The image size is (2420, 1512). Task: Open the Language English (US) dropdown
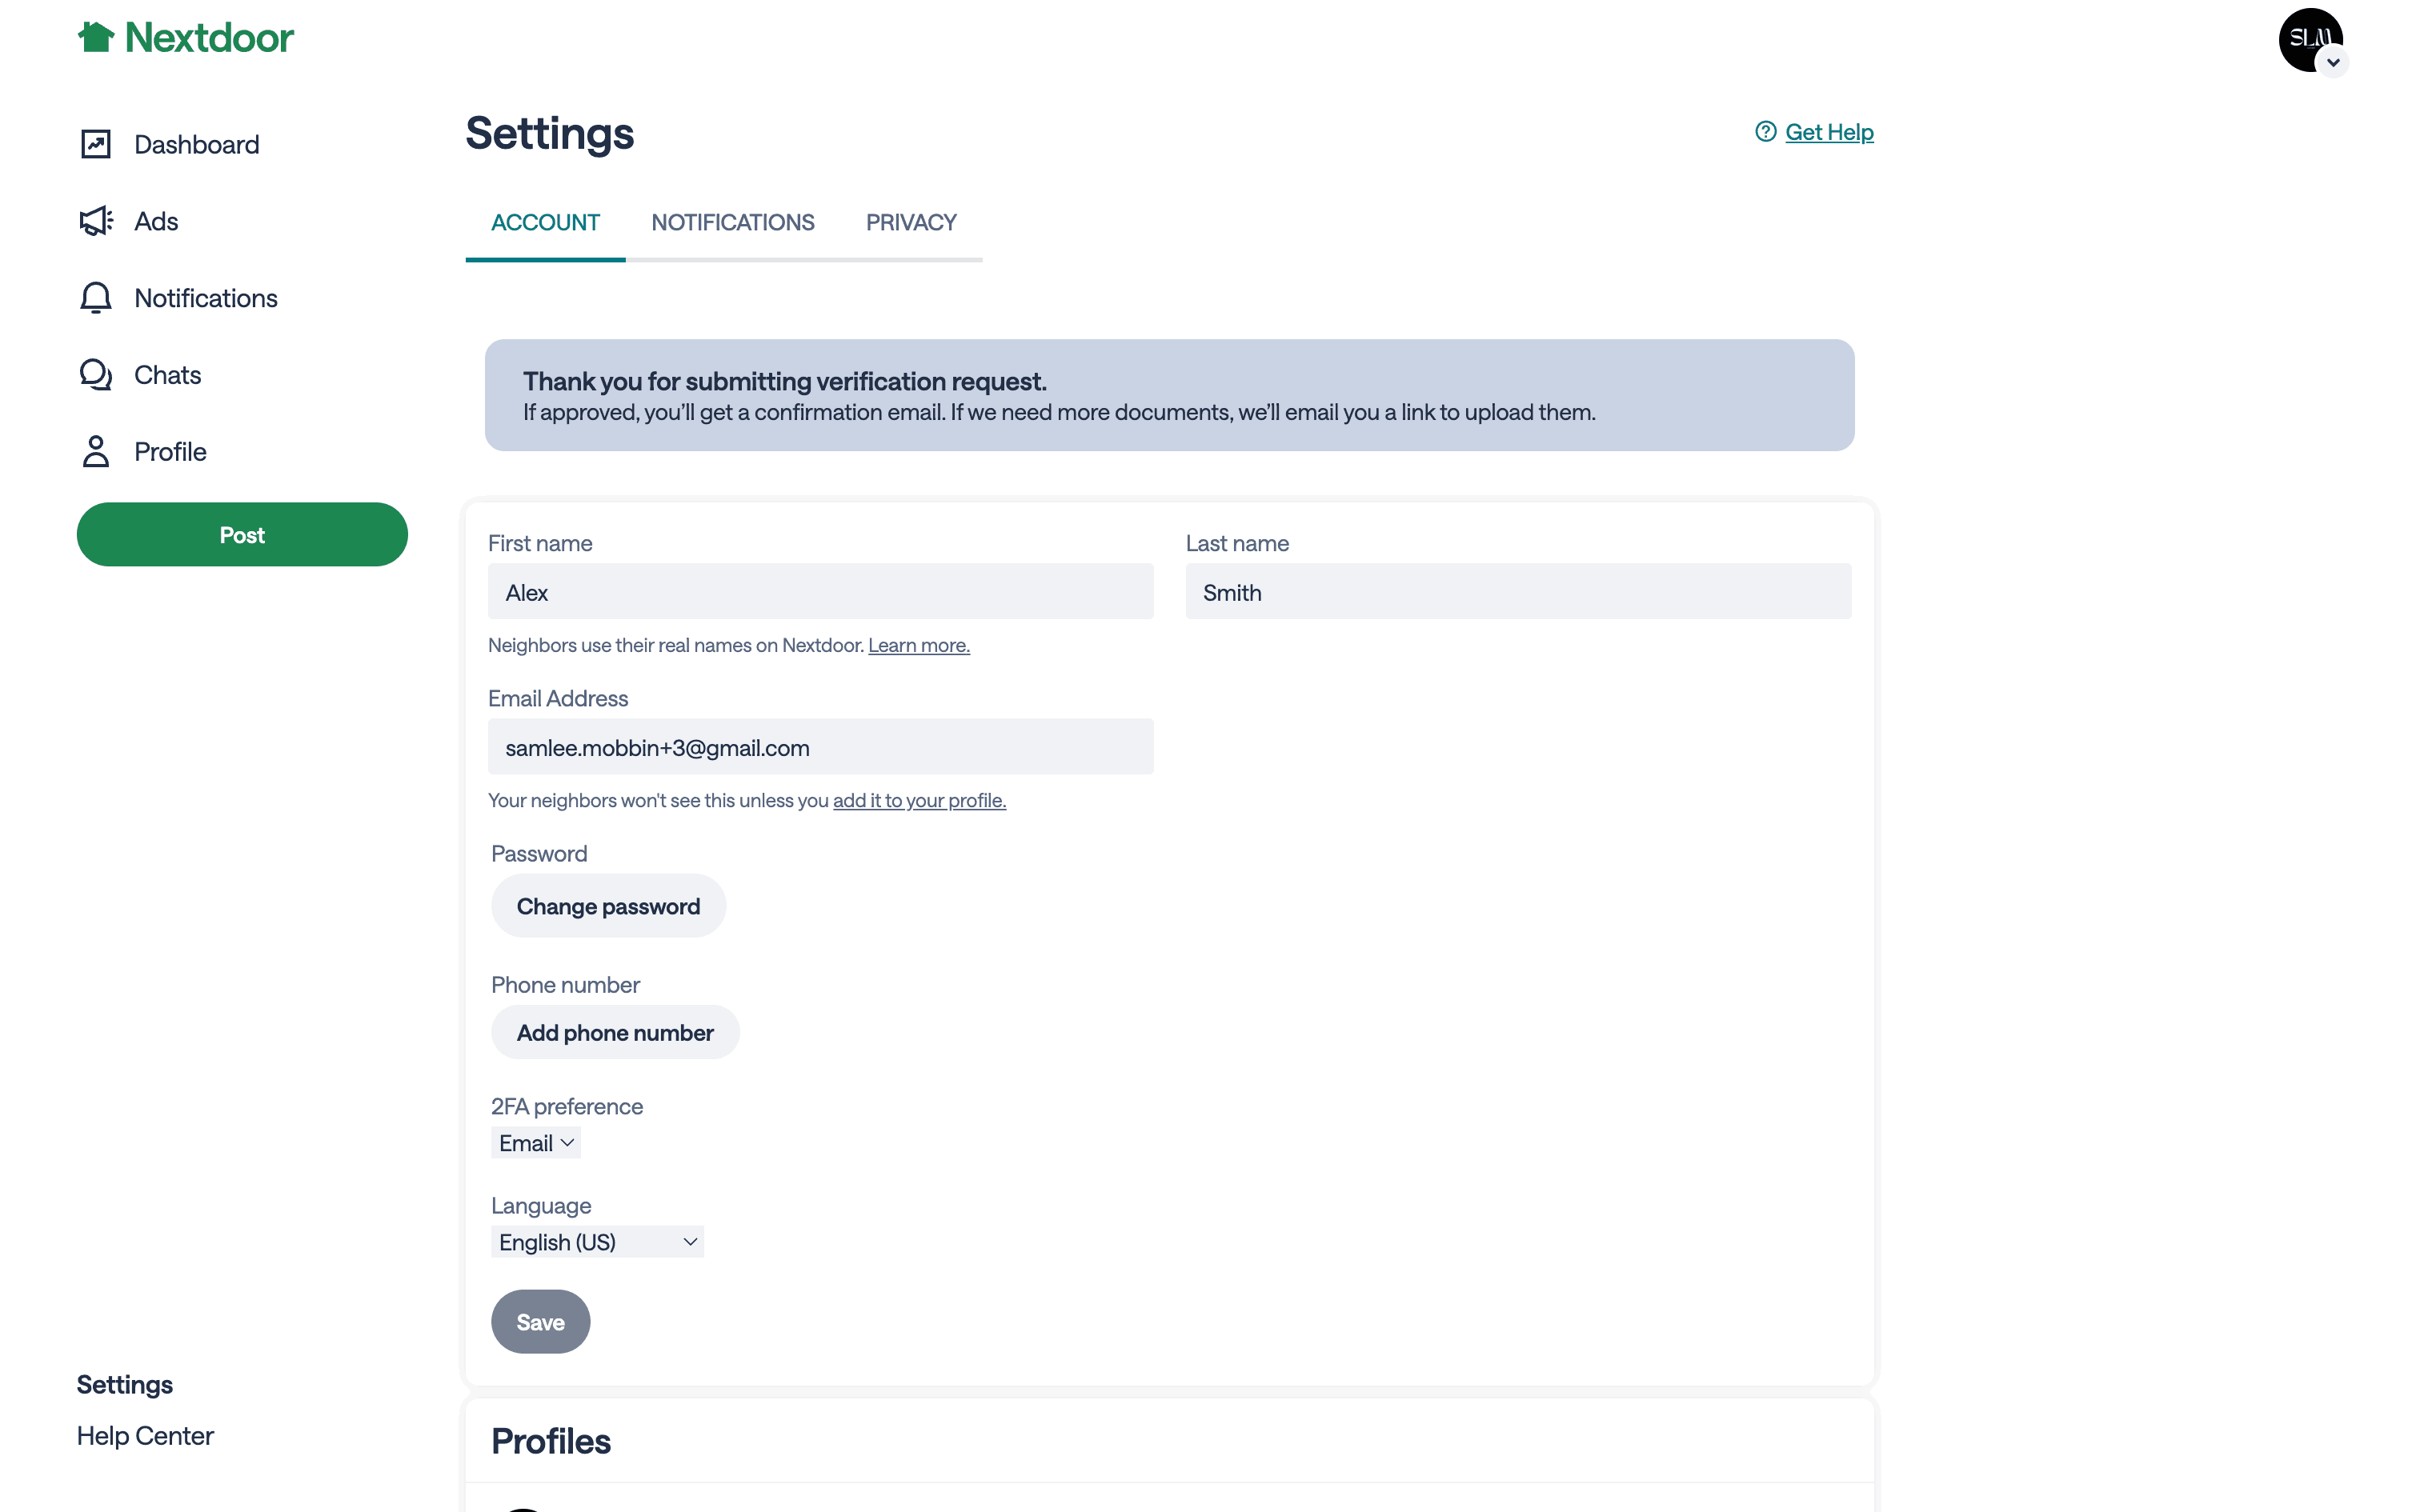(597, 1242)
